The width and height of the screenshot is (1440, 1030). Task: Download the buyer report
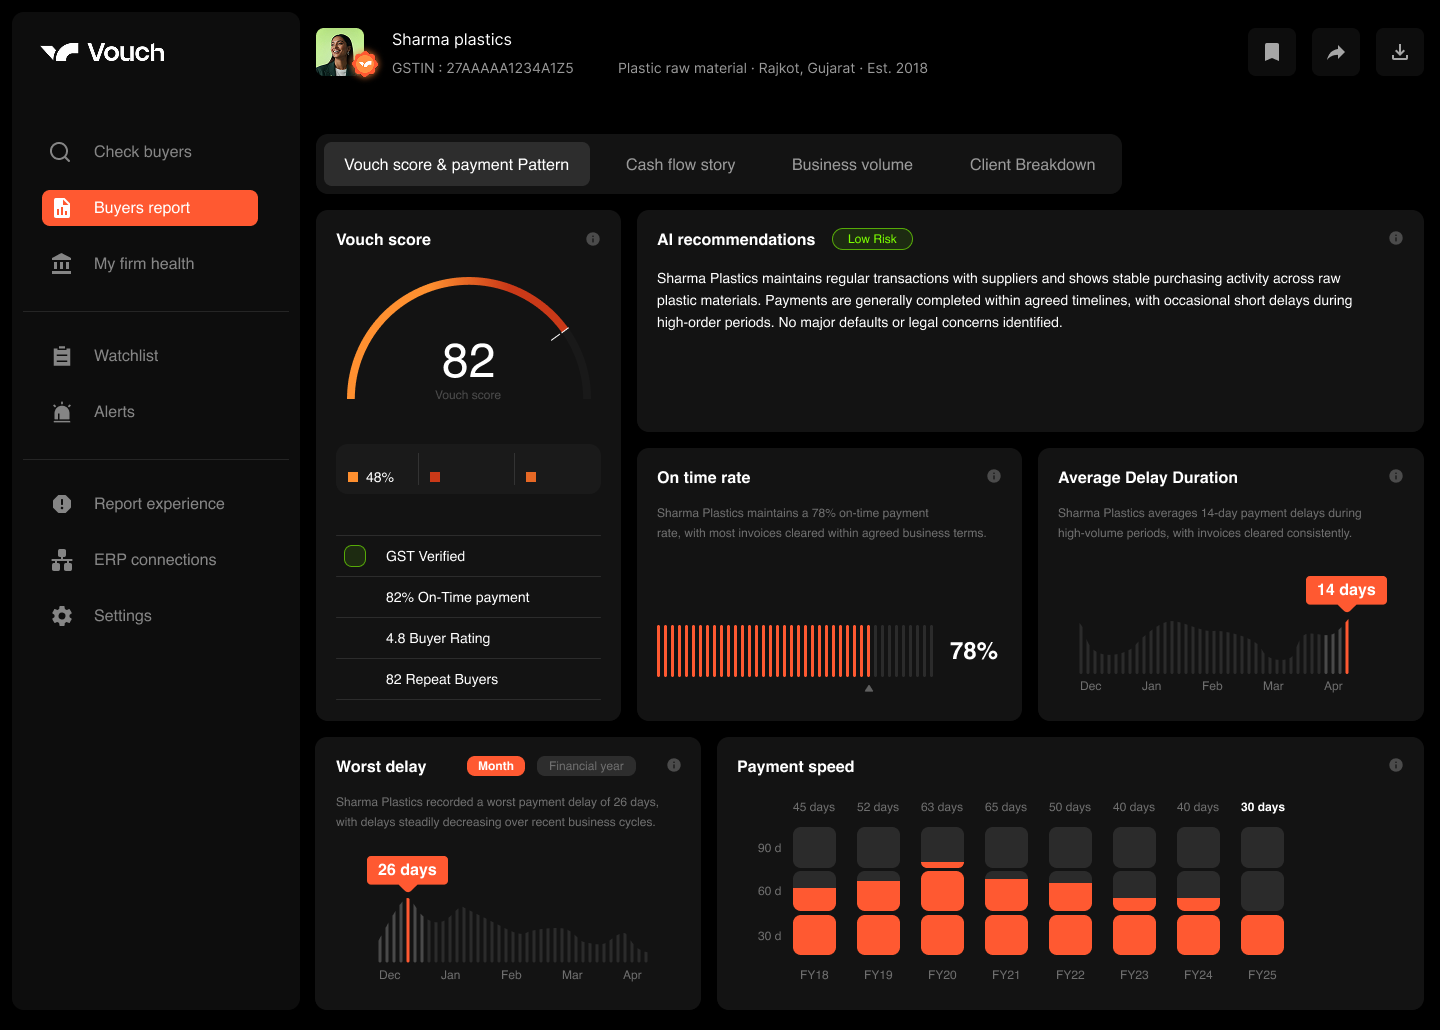click(1400, 52)
